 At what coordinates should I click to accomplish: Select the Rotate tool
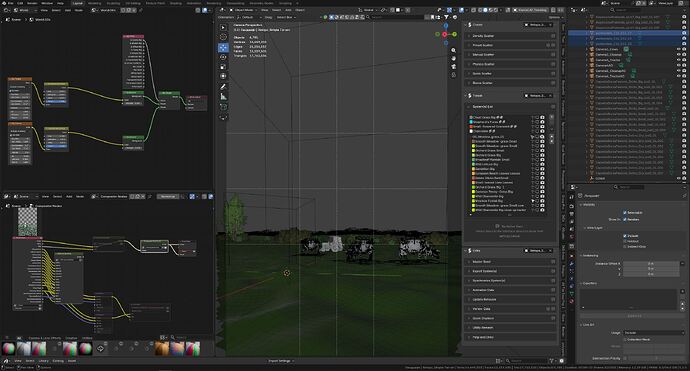coord(223,57)
